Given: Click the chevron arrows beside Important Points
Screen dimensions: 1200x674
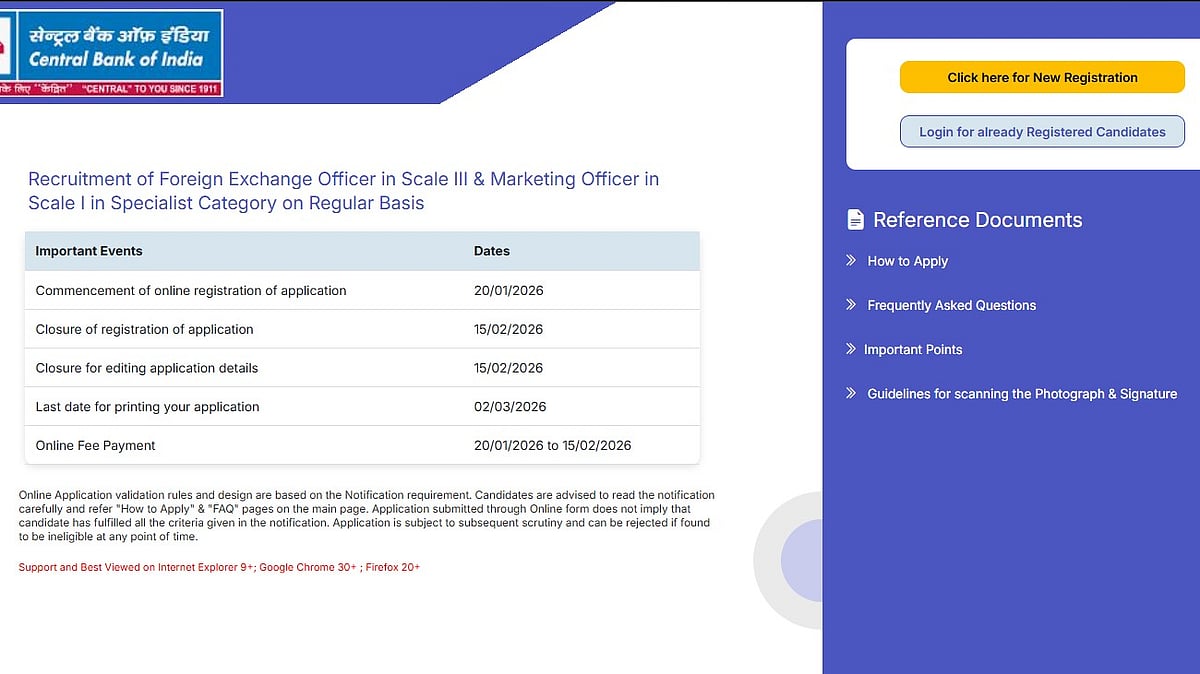Looking at the screenshot, I should [x=851, y=349].
